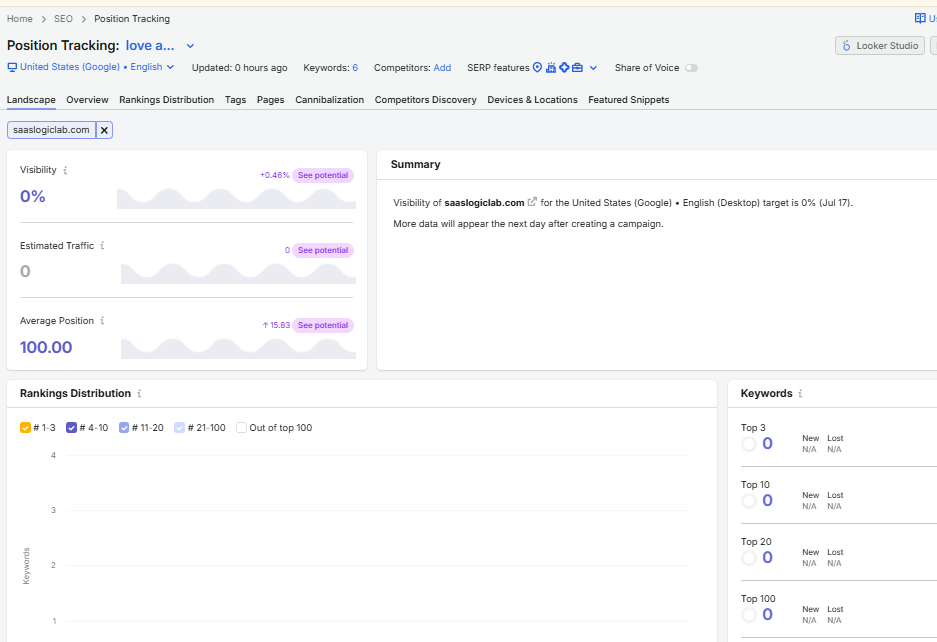The height and width of the screenshot is (642, 937).
Task: Show info for the Visibility metric
Action: point(65,170)
